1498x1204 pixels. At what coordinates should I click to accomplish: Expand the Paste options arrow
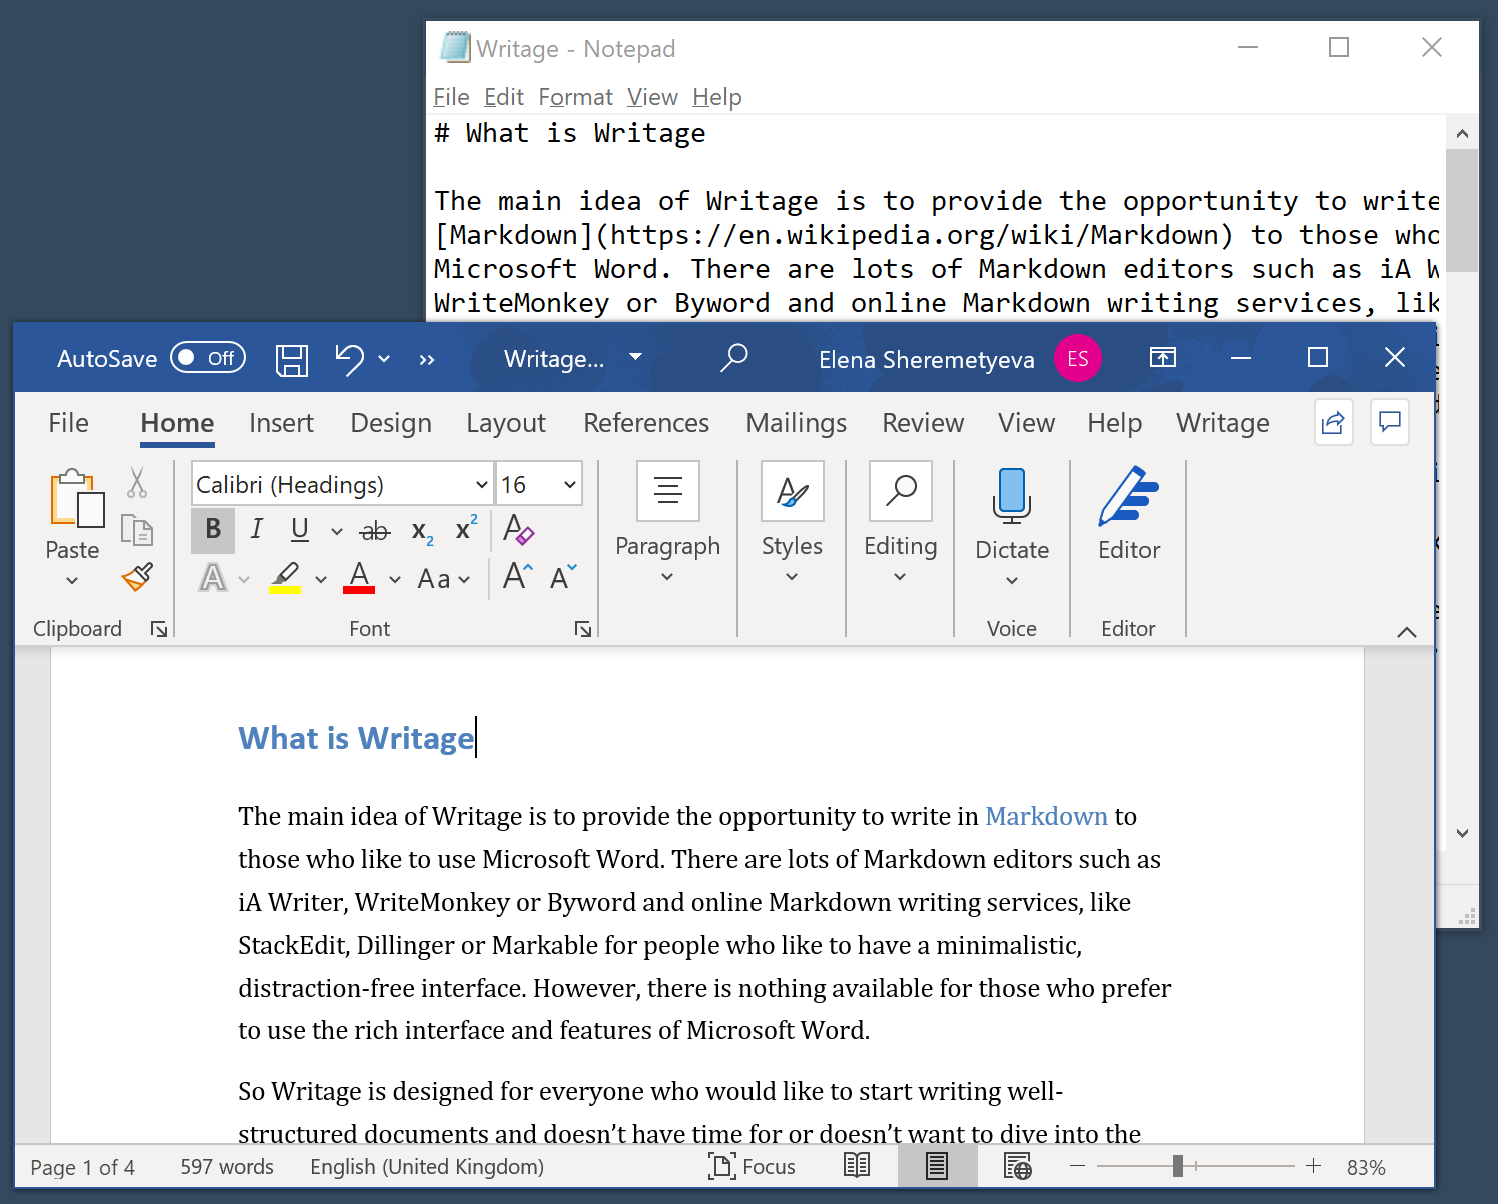pos(72,581)
